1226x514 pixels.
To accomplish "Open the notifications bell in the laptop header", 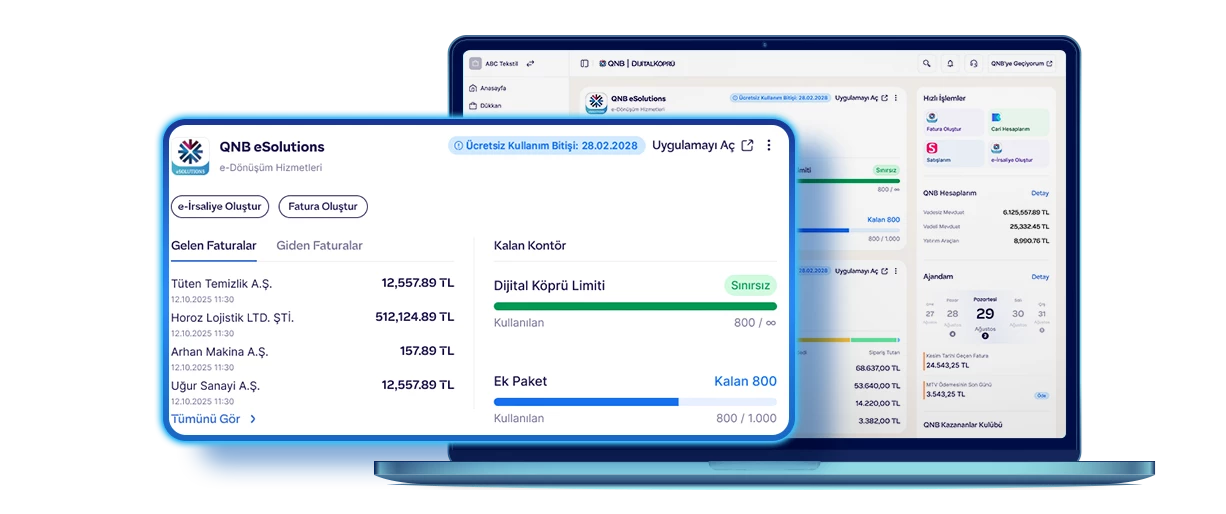I will click(x=950, y=63).
